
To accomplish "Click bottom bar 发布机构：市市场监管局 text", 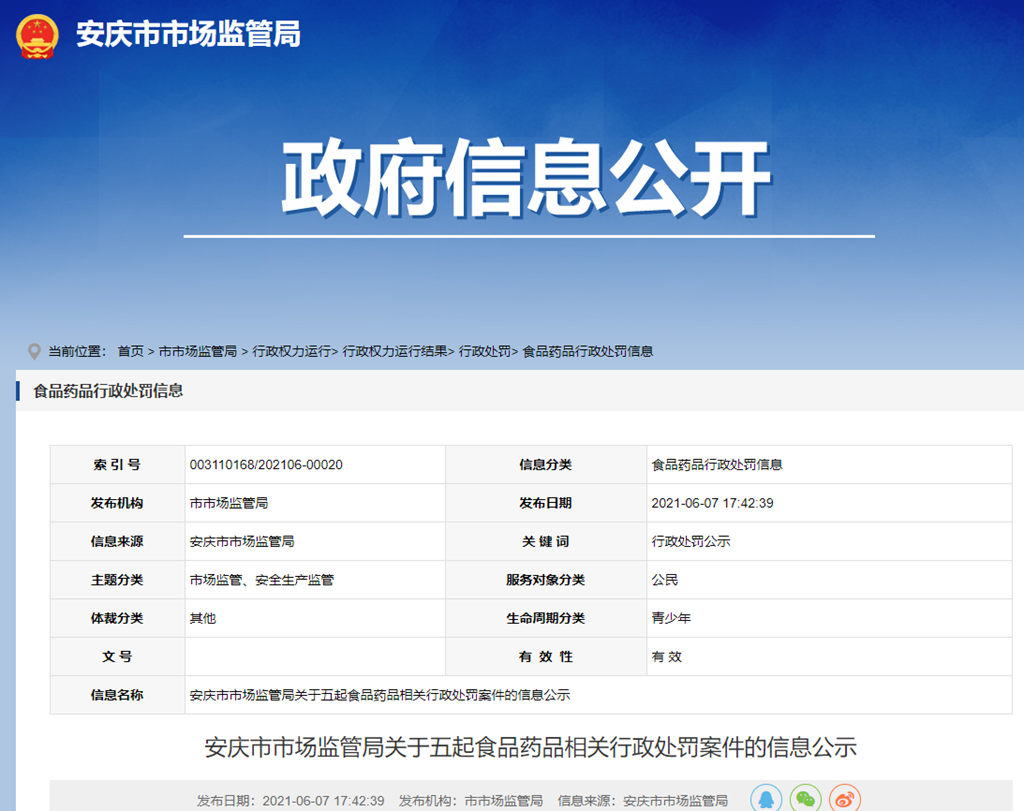I will click(x=471, y=801).
